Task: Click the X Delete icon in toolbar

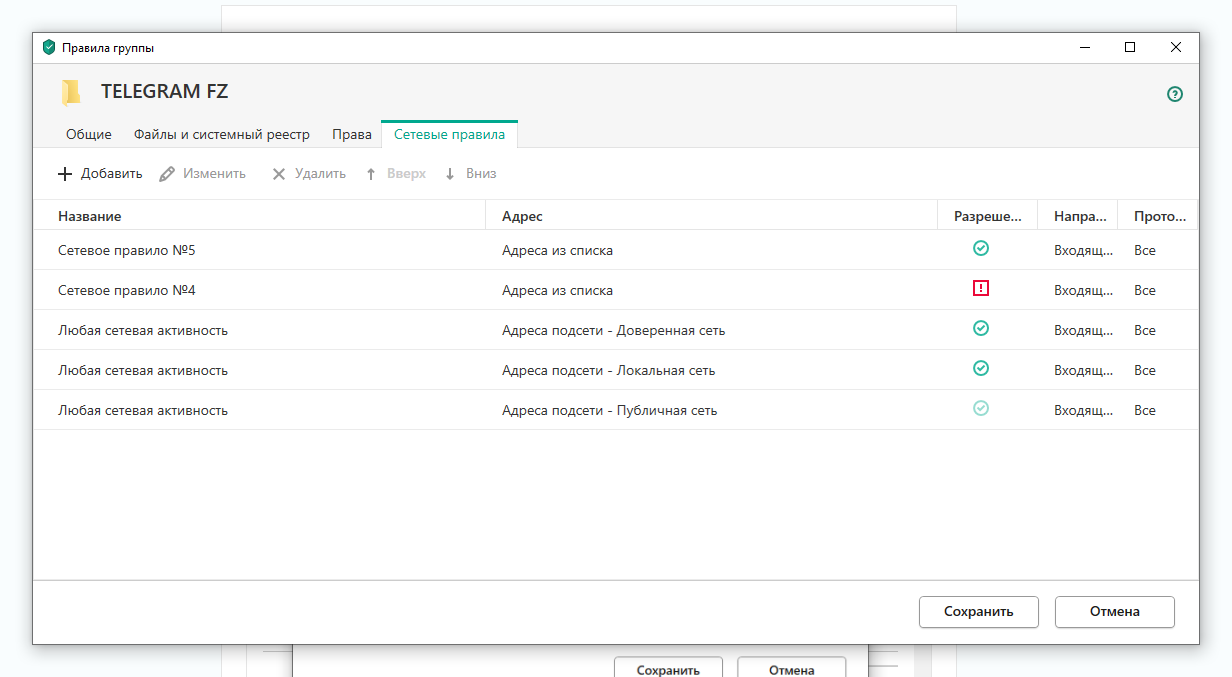Action: click(279, 174)
